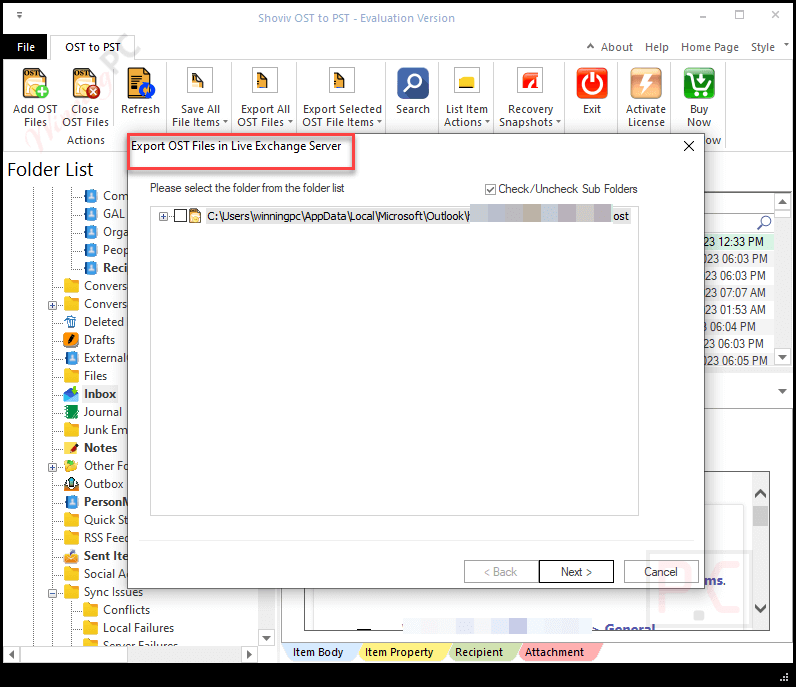Open the Recipient tab

(x=479, y=652)
